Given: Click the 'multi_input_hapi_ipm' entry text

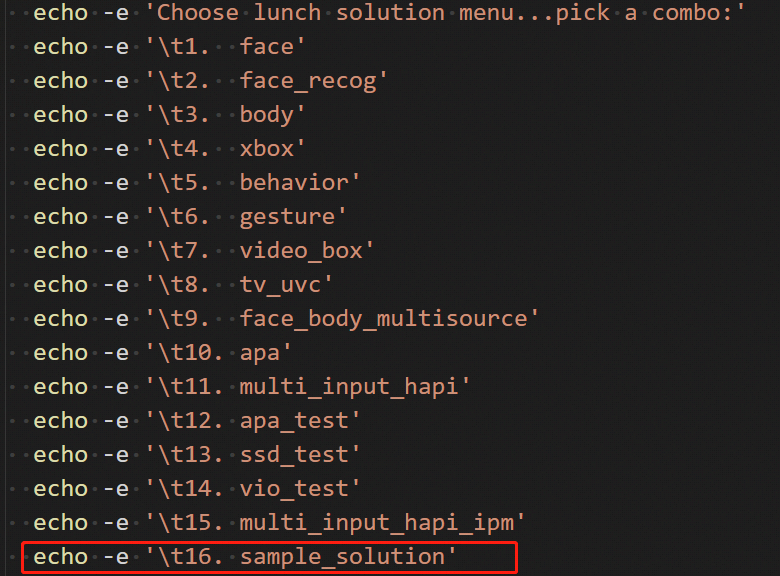Looking at the screenshot, I should coord(376,522).
